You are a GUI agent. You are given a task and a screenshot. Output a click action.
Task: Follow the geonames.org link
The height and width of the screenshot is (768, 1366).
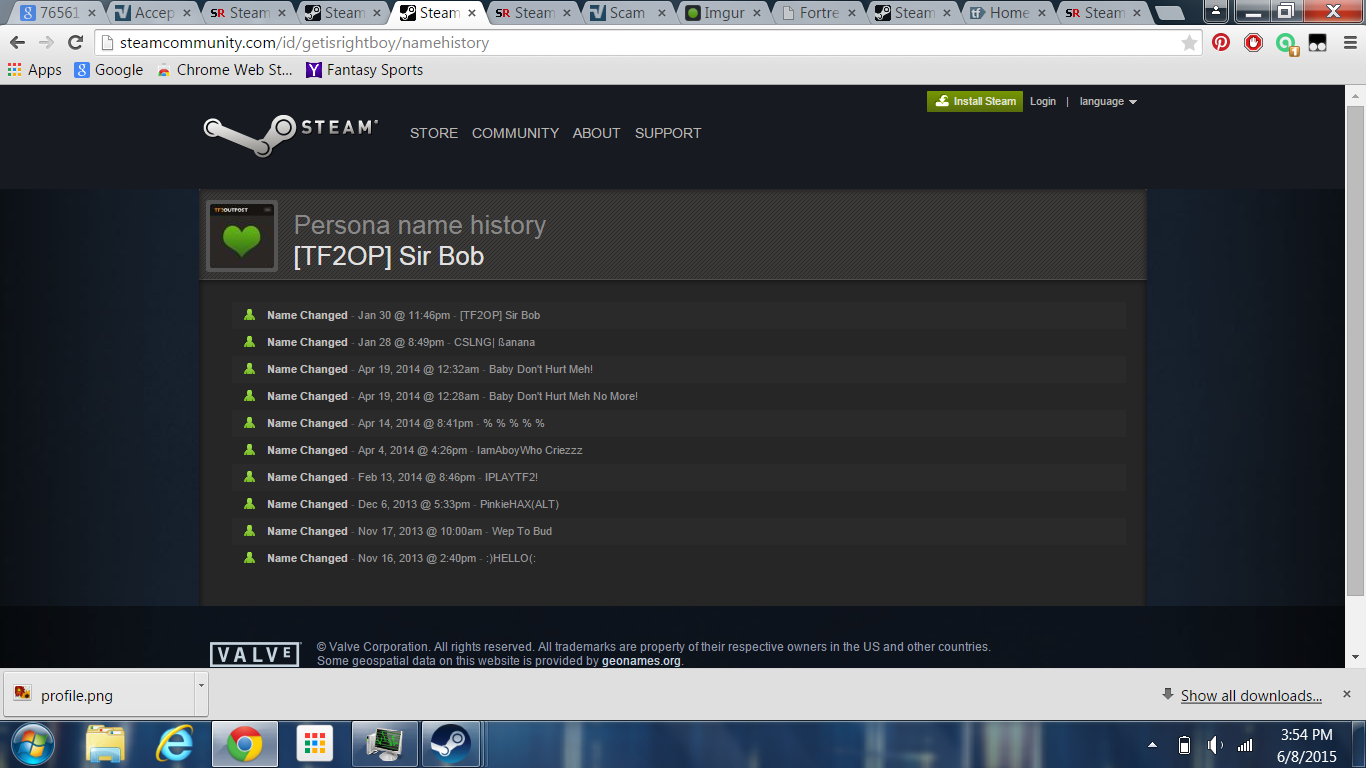pos(641,661)
